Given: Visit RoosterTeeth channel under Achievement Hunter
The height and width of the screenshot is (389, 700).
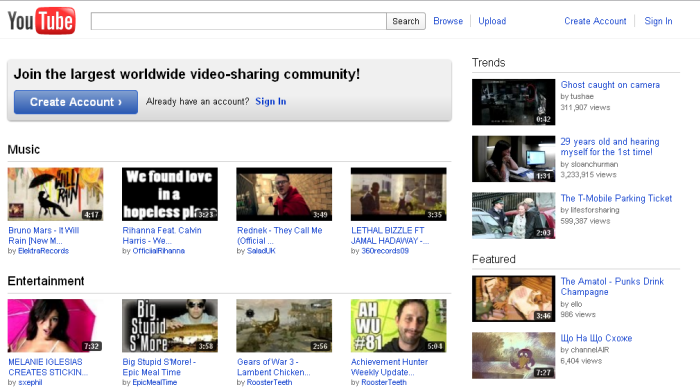Looking at the screenshot, I should coord(383,382).
